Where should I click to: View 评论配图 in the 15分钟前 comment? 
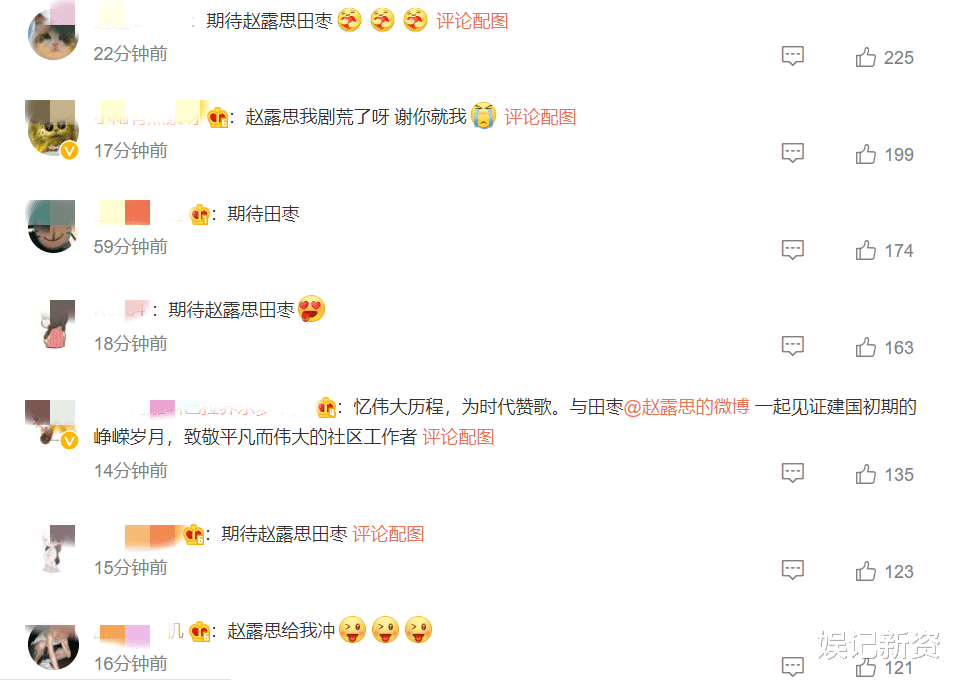[x=388, y=534]
